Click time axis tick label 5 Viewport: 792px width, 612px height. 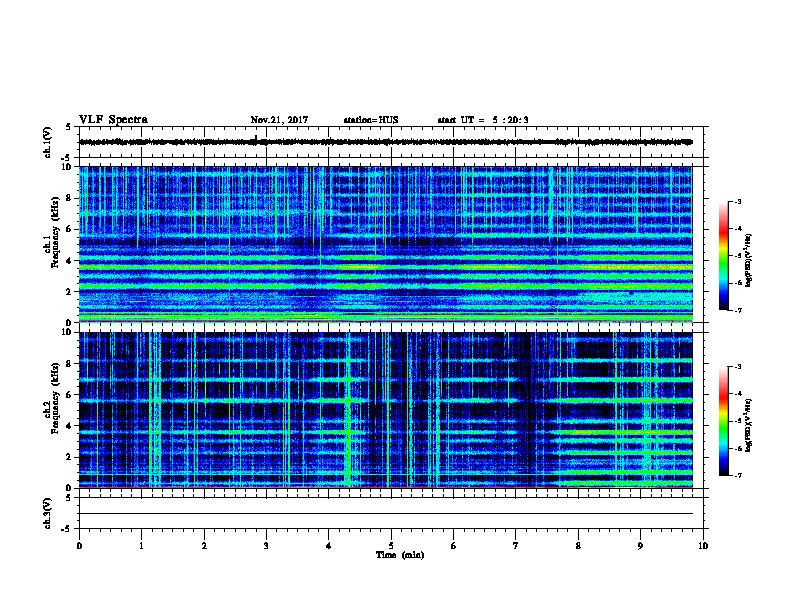(x=391, y=546)
